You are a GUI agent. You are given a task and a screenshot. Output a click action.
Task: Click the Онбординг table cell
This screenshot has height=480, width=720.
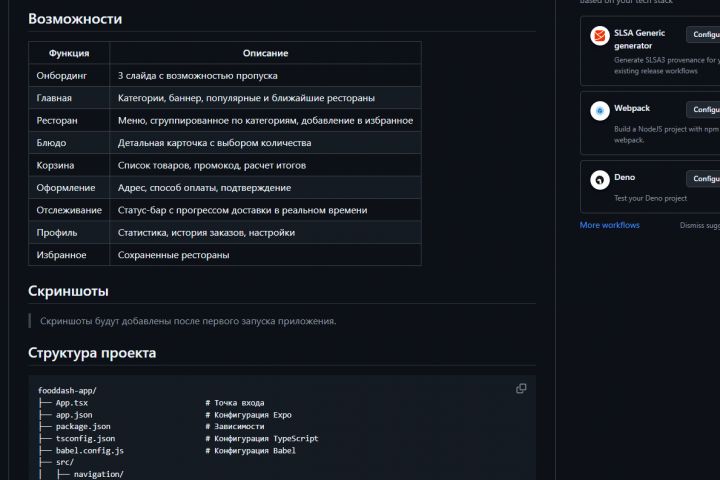(x=62, y=75)
